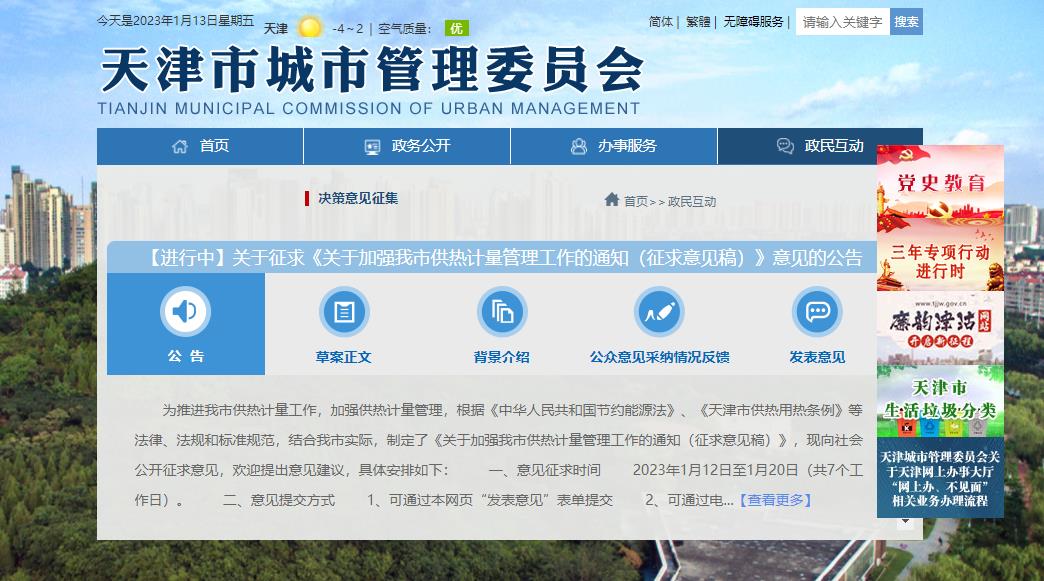Switch to the 政民互动 navigation tab
1044x581 pixels.
pyautogui.click(x=820, y=146)
